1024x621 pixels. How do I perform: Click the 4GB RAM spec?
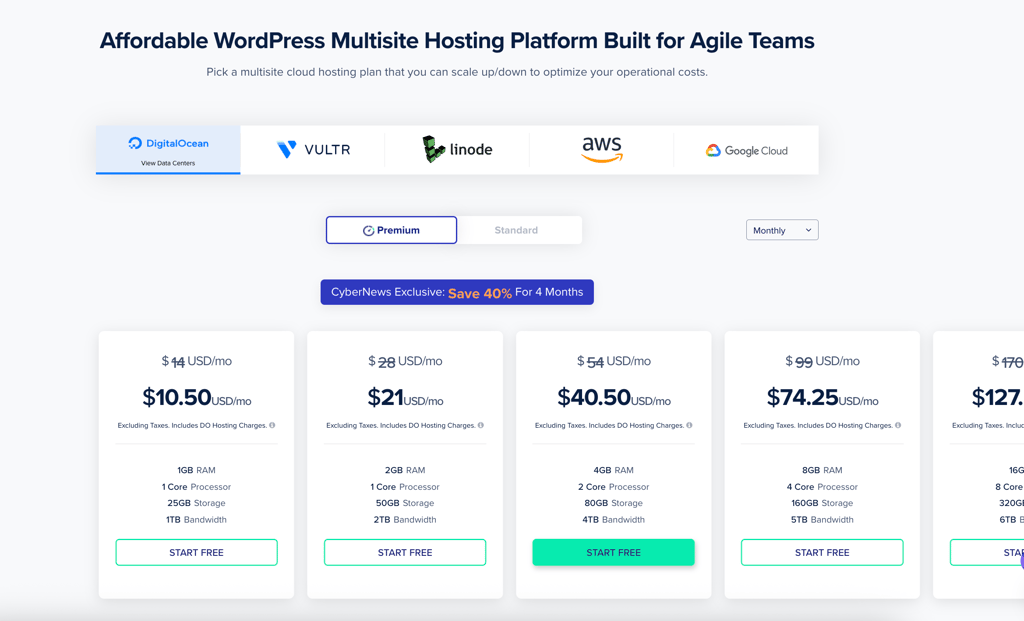coord(613,470)
